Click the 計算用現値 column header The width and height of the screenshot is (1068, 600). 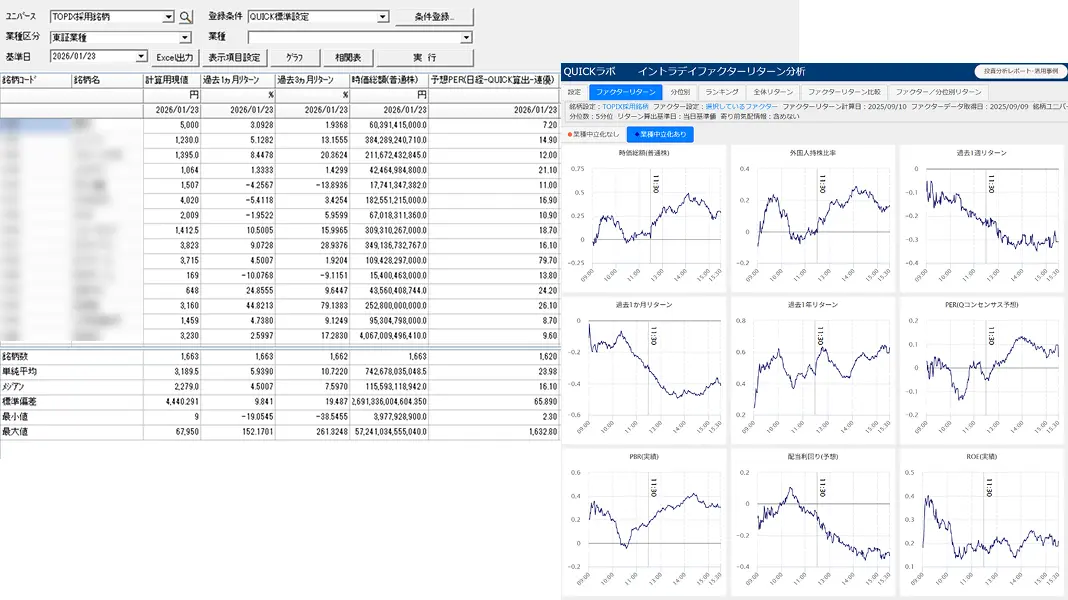tap(172, 80)
